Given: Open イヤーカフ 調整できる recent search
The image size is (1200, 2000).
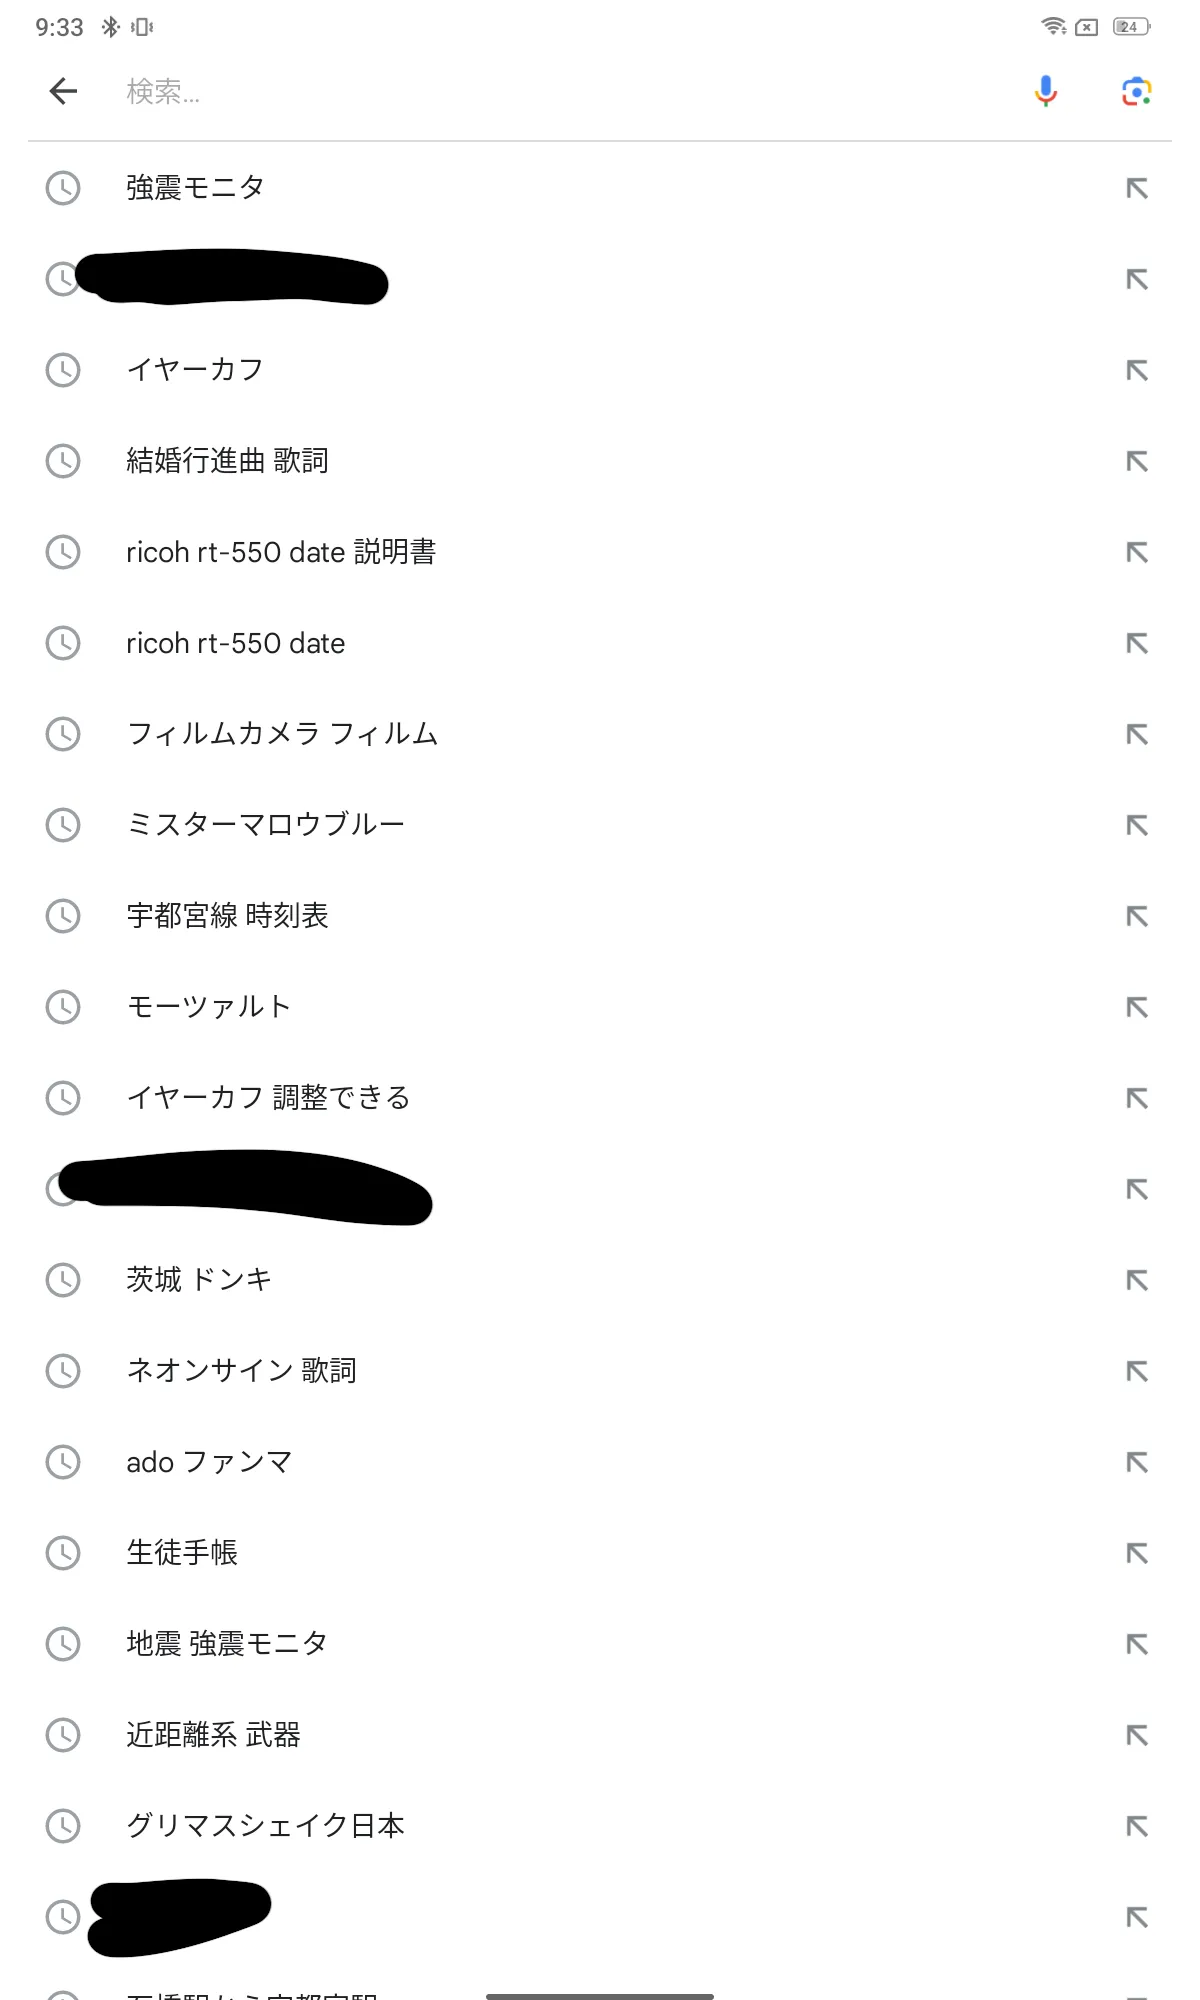Looking at the screenshot, I should (x=268, y=1098).
